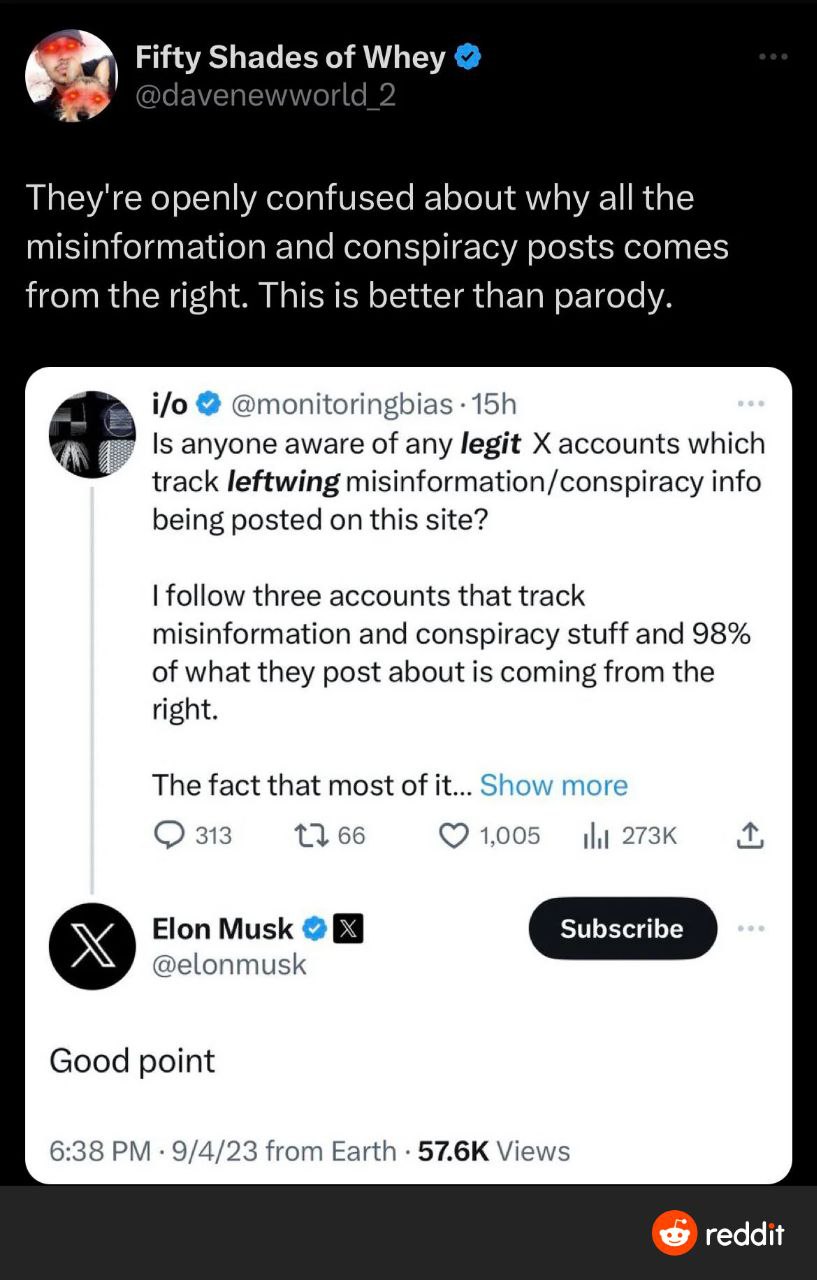Screen dimensions: 817x1280
Task: Click the share upload arrow icon
Action: tap(751, 835)
